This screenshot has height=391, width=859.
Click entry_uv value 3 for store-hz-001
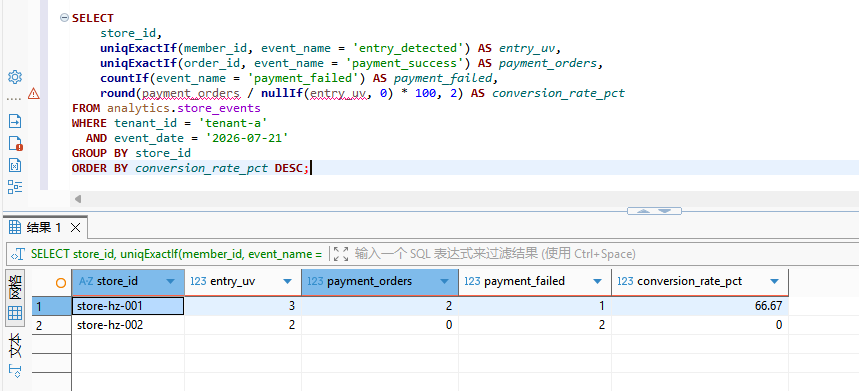click(x=243, y=306)
